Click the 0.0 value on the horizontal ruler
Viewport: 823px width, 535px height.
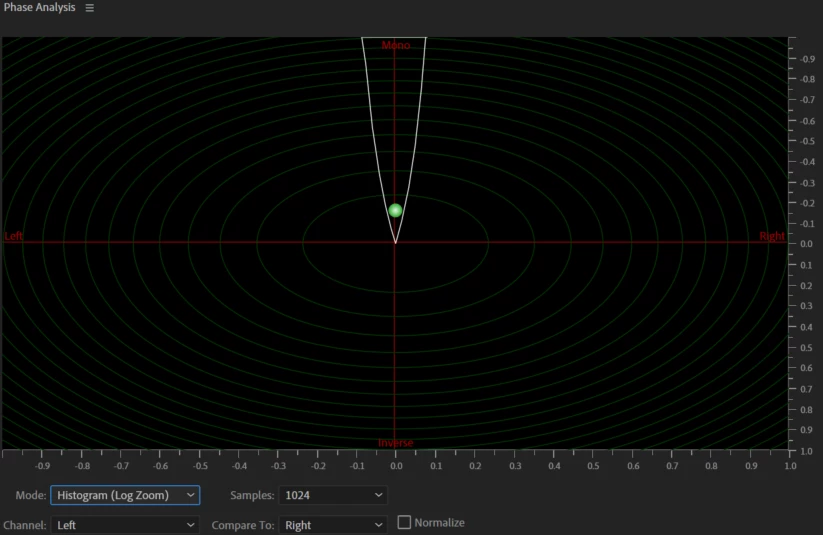click(396, 466)
